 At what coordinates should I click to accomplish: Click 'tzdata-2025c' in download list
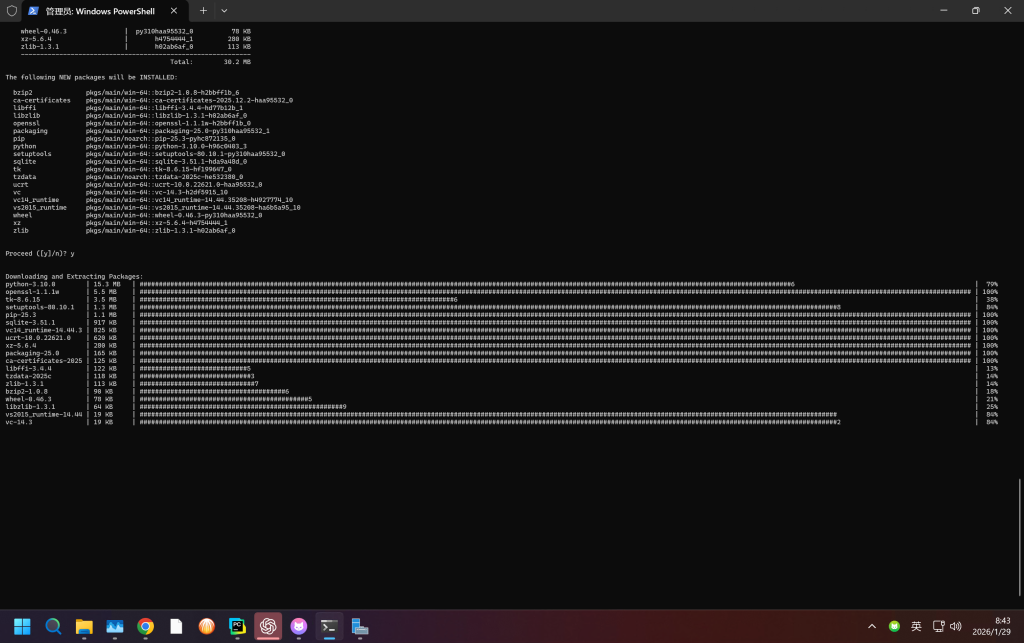click(x=28, y=377)
